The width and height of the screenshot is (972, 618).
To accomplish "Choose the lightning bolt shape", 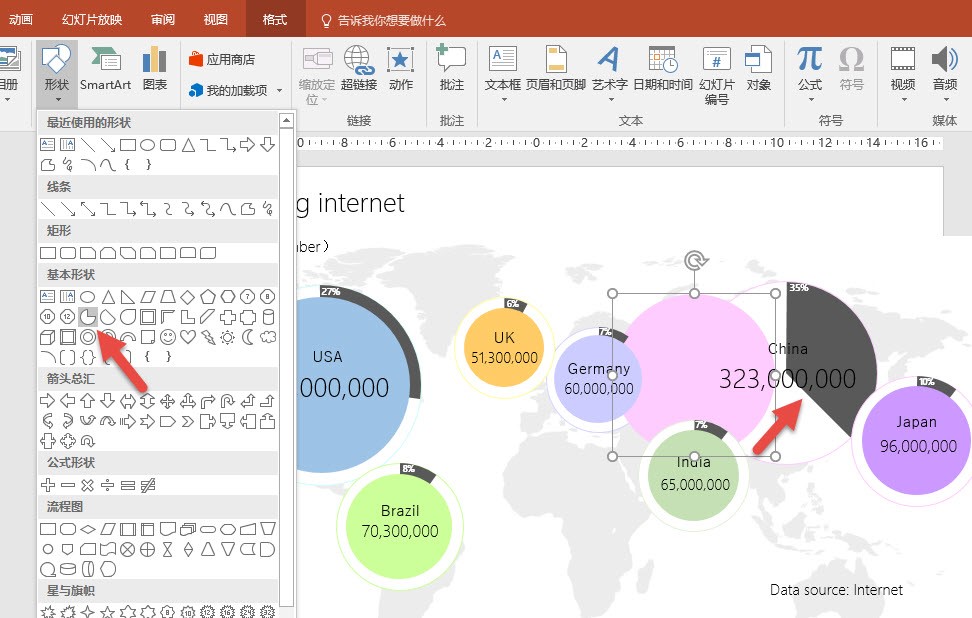I will pos(208,337).
